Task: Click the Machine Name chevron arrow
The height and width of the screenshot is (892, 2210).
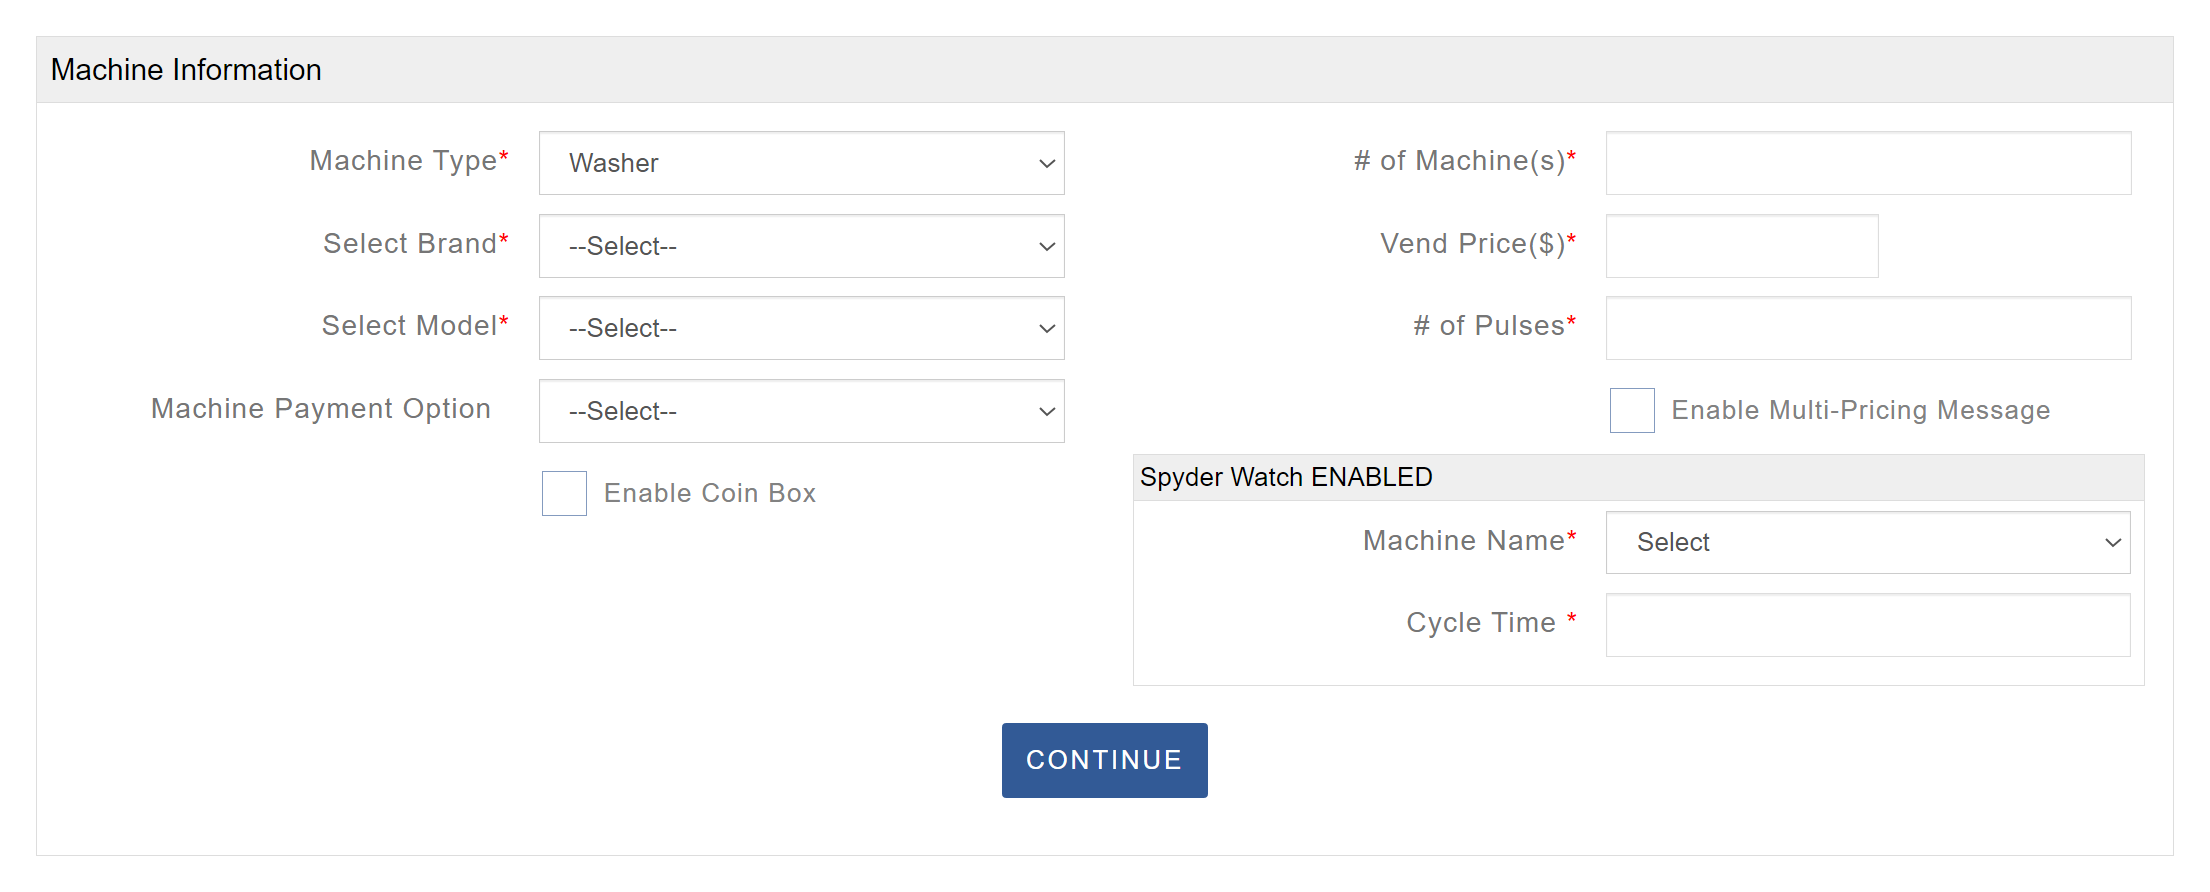Action: click(x=2113, y=542)
